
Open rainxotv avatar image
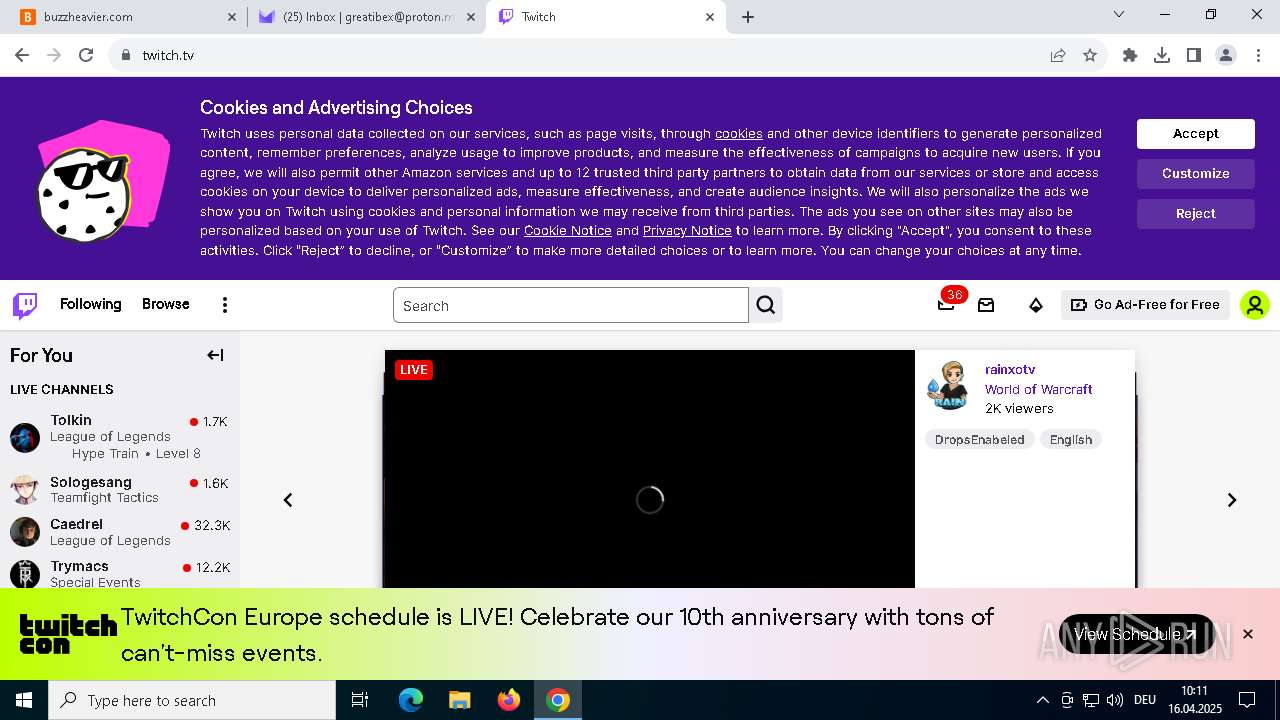coord(948,386)
